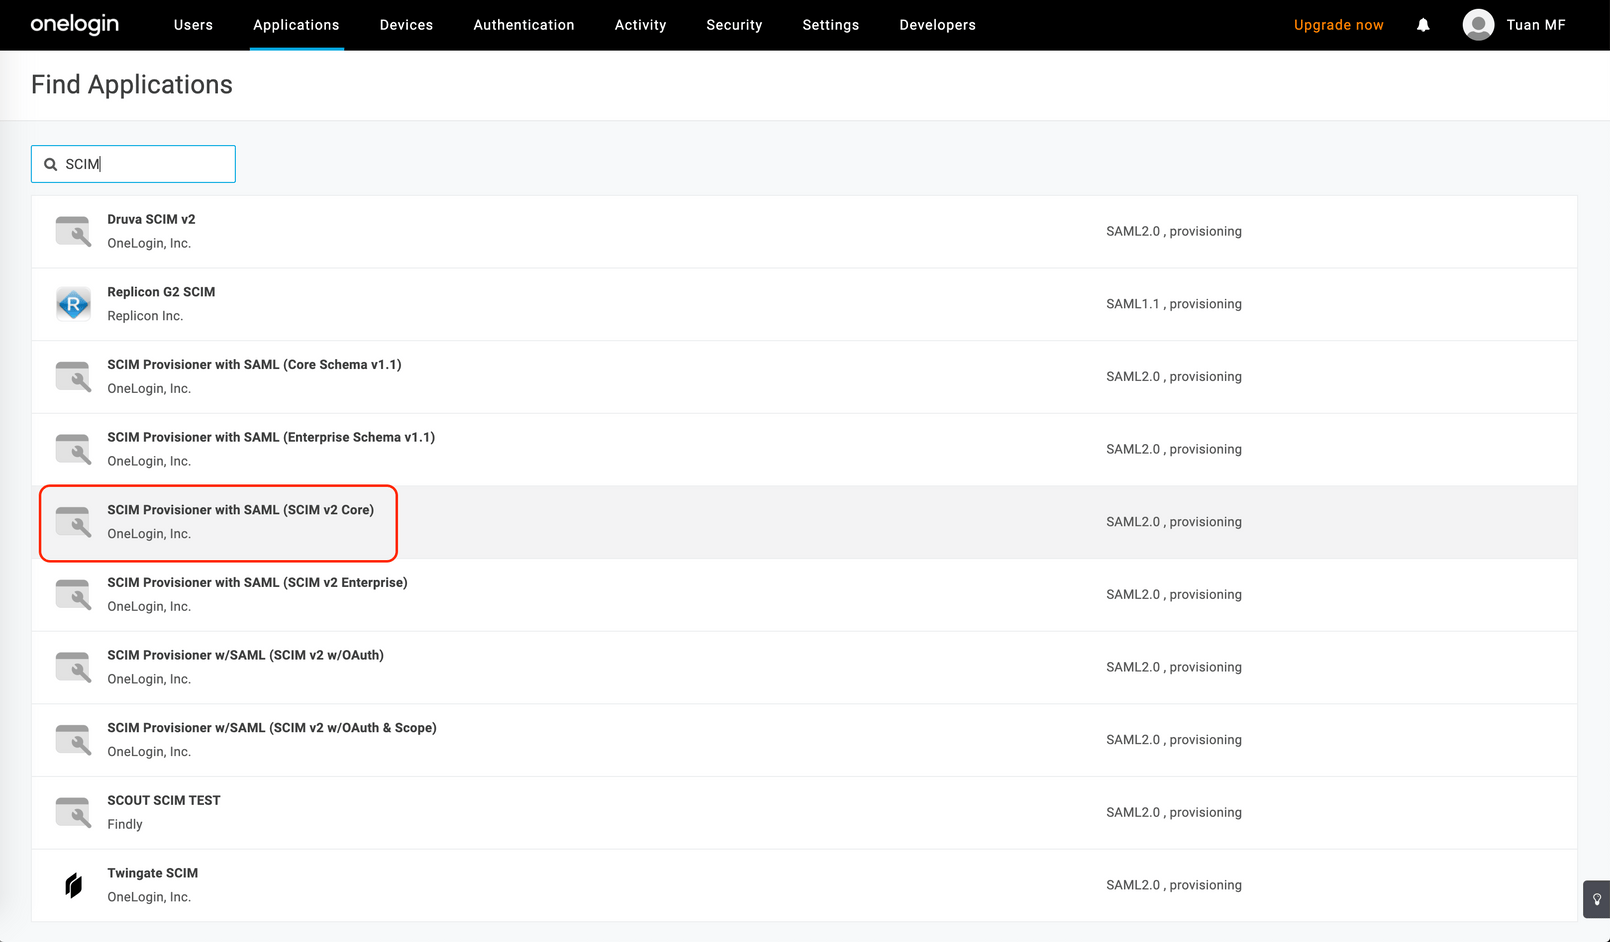Open the Activity menu
This screenshot has width=1610, height=942.
coord(640,25)
